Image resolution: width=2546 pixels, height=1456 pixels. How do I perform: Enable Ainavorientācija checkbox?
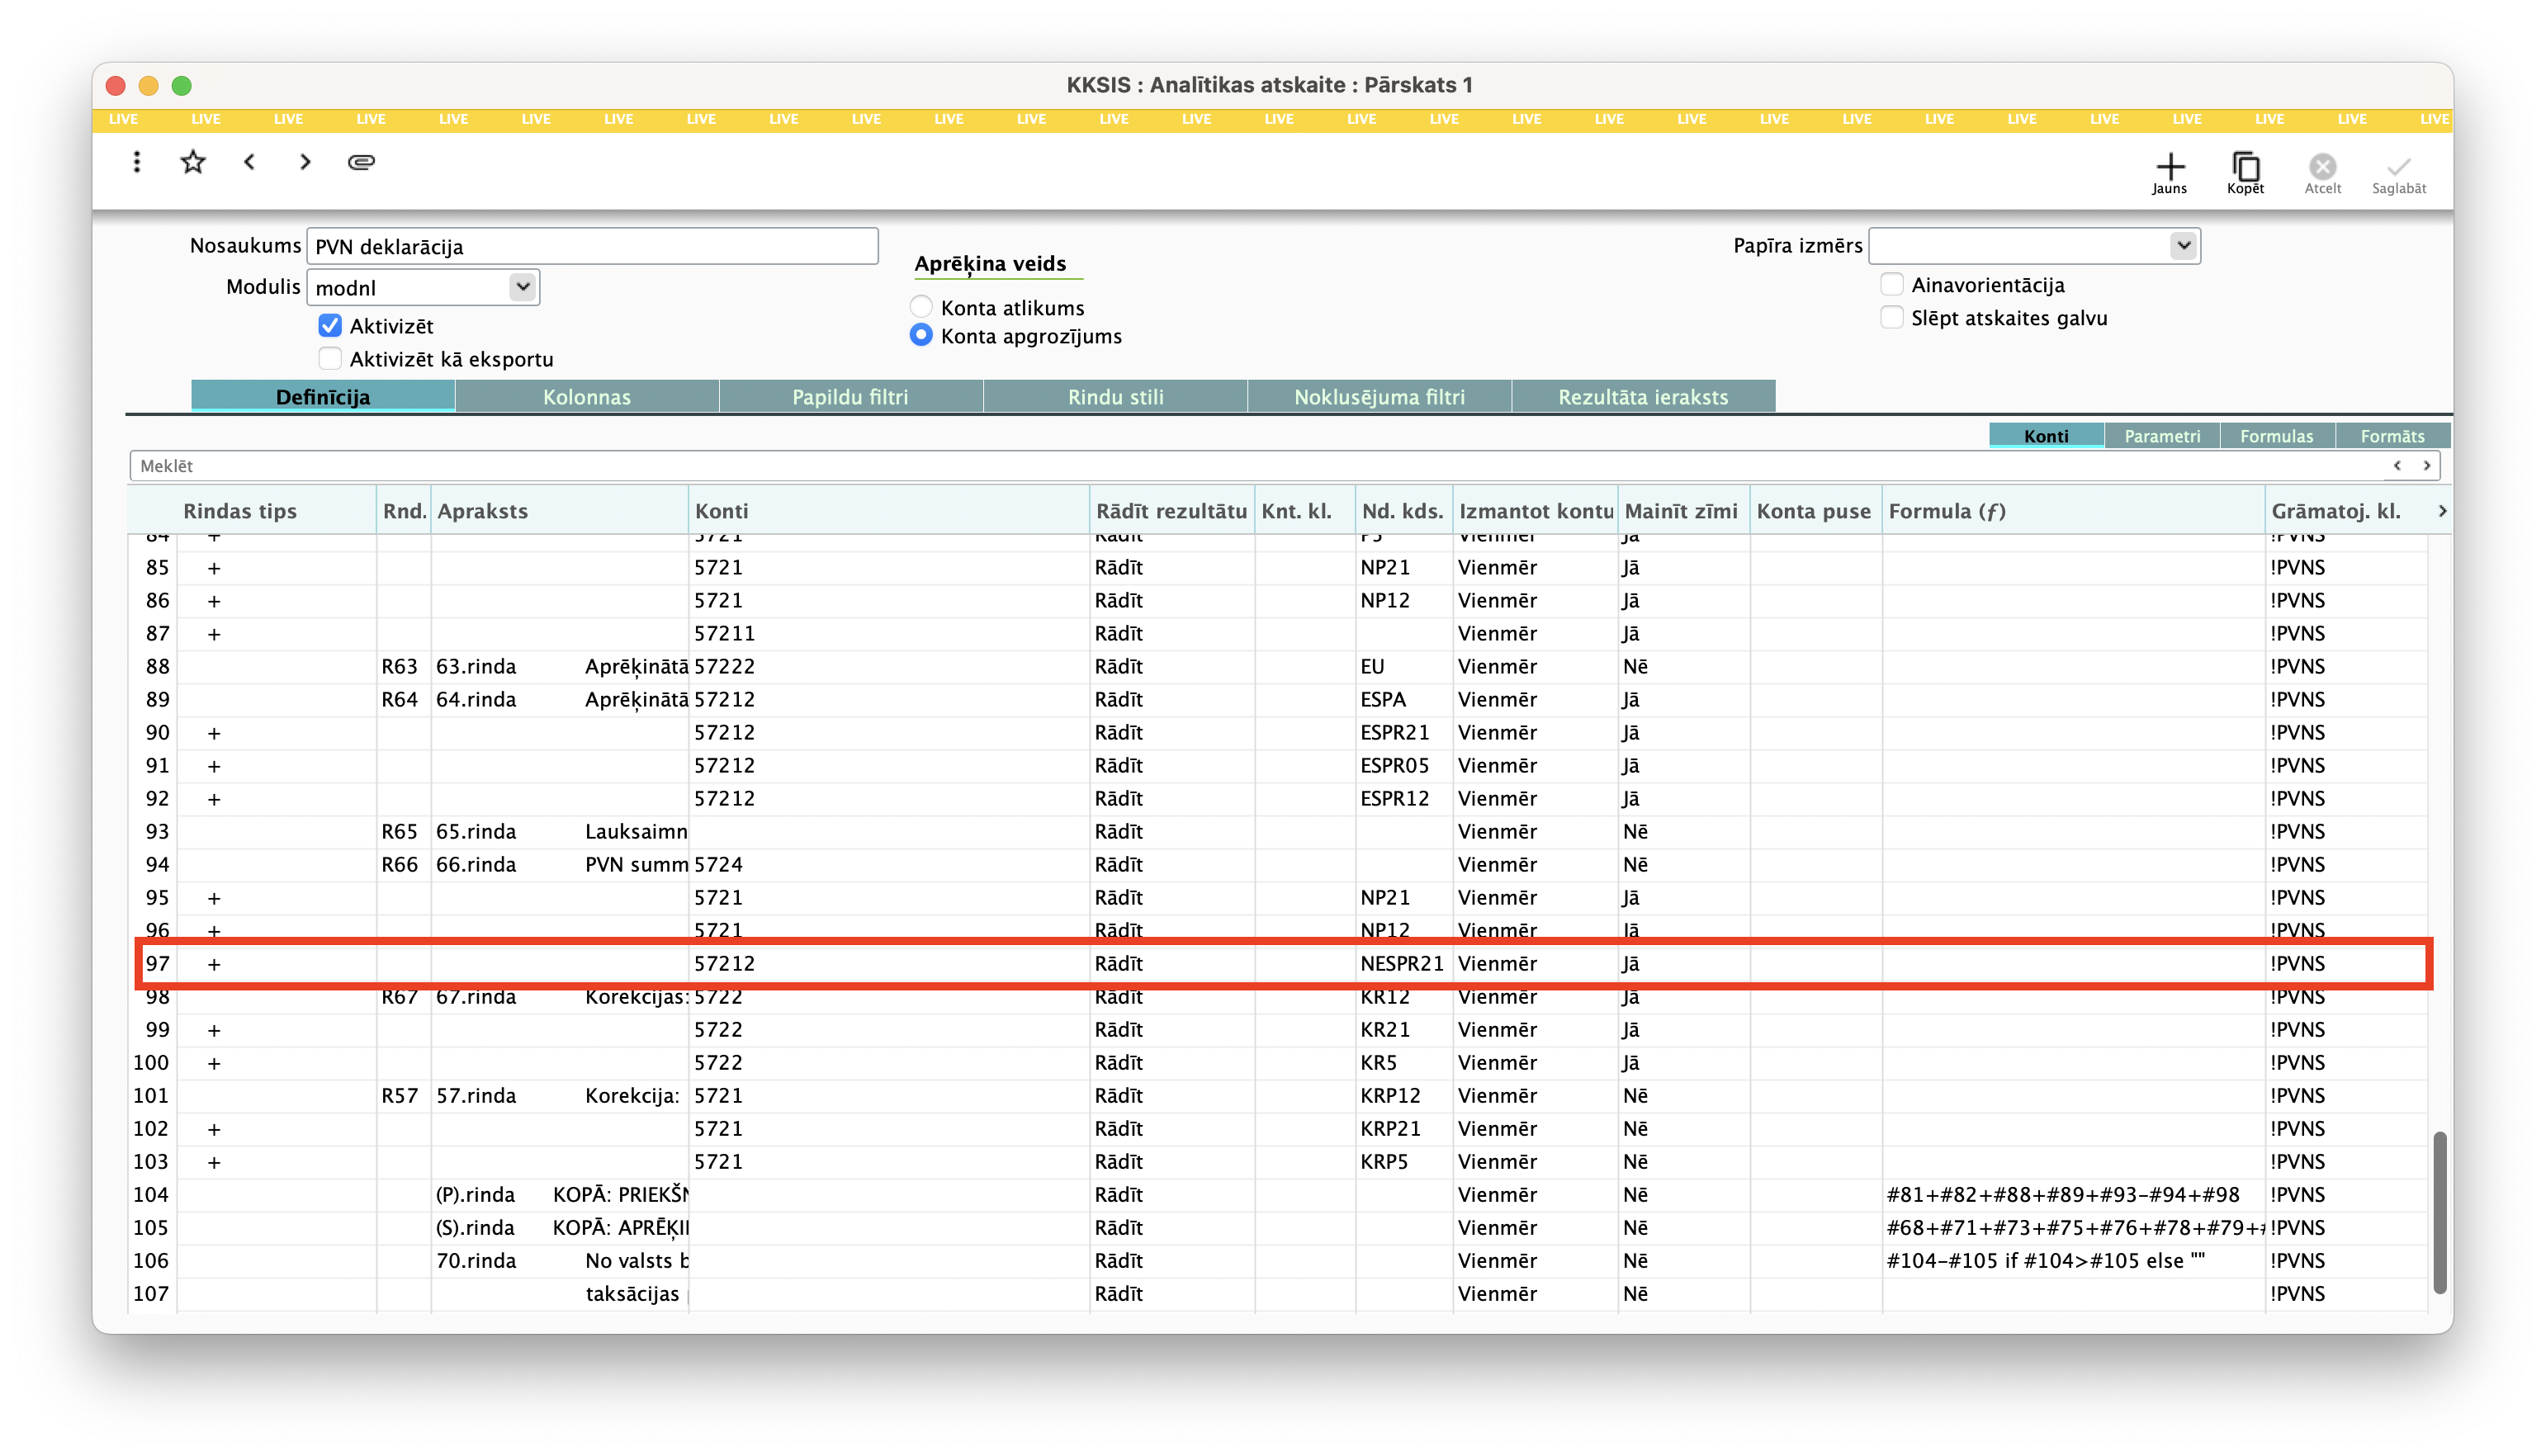[x=1891, y=285]
